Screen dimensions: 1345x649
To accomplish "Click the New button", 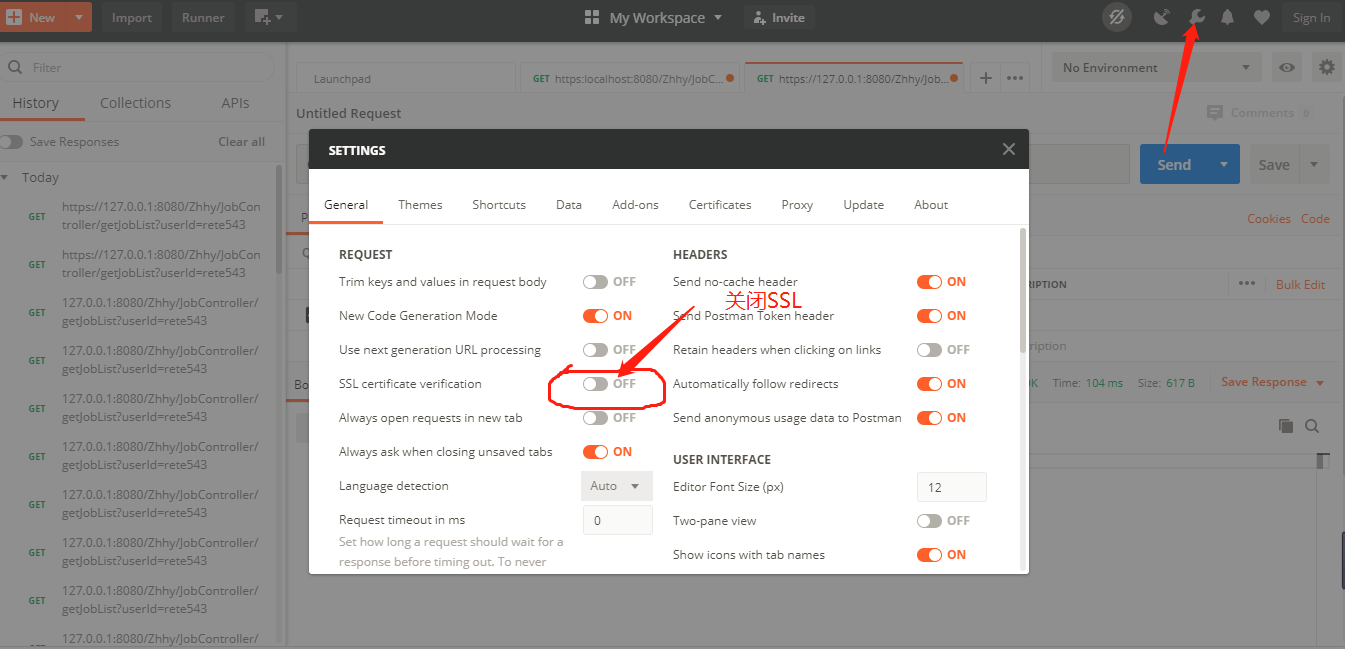I will [33, 17].
